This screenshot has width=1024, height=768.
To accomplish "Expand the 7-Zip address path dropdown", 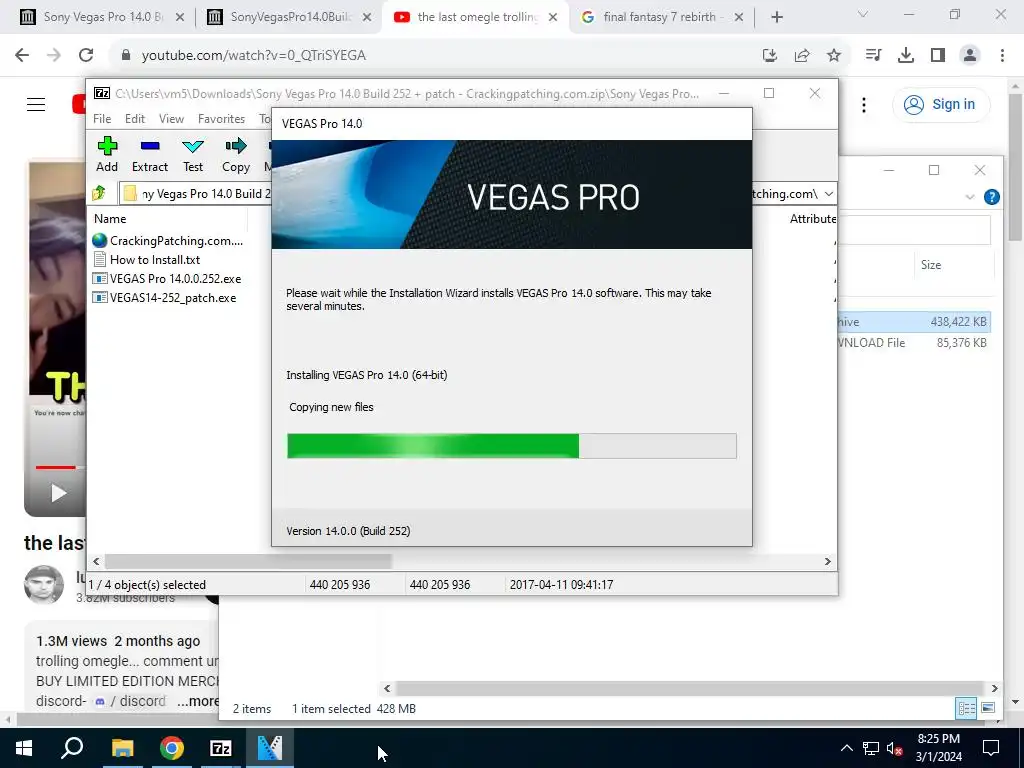I will pyautogui.click(x=828, y=194).
